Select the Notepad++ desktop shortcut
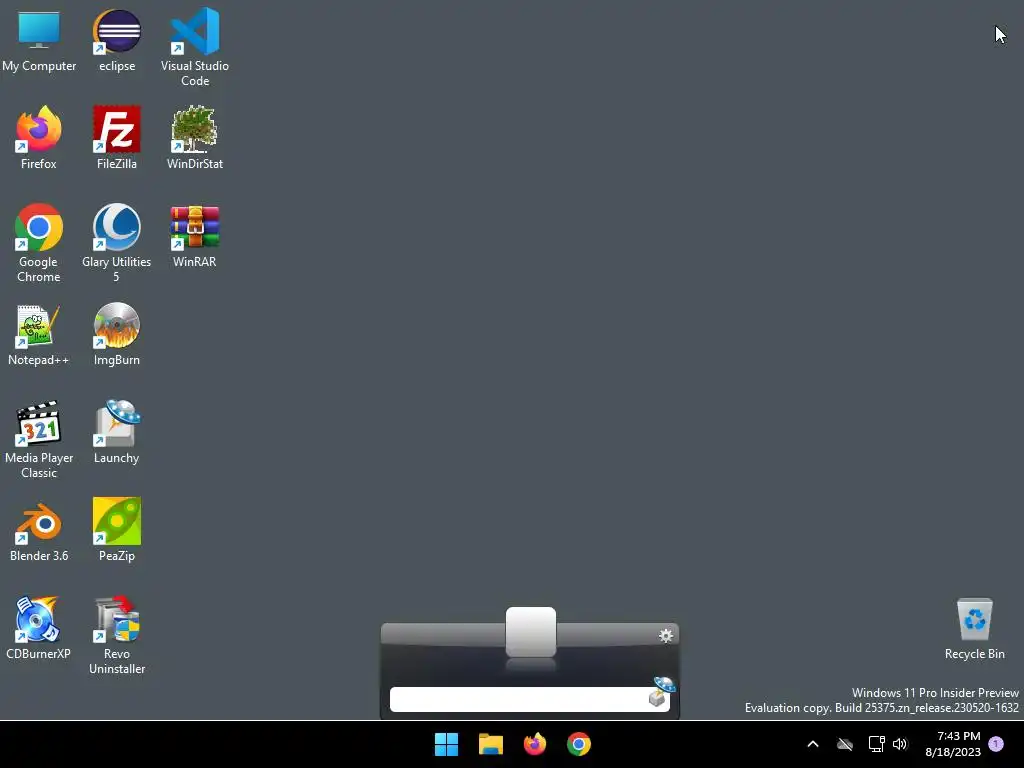Image resolution: width=1024 pixels, height=768 pixels. click(x=39, y=334)
